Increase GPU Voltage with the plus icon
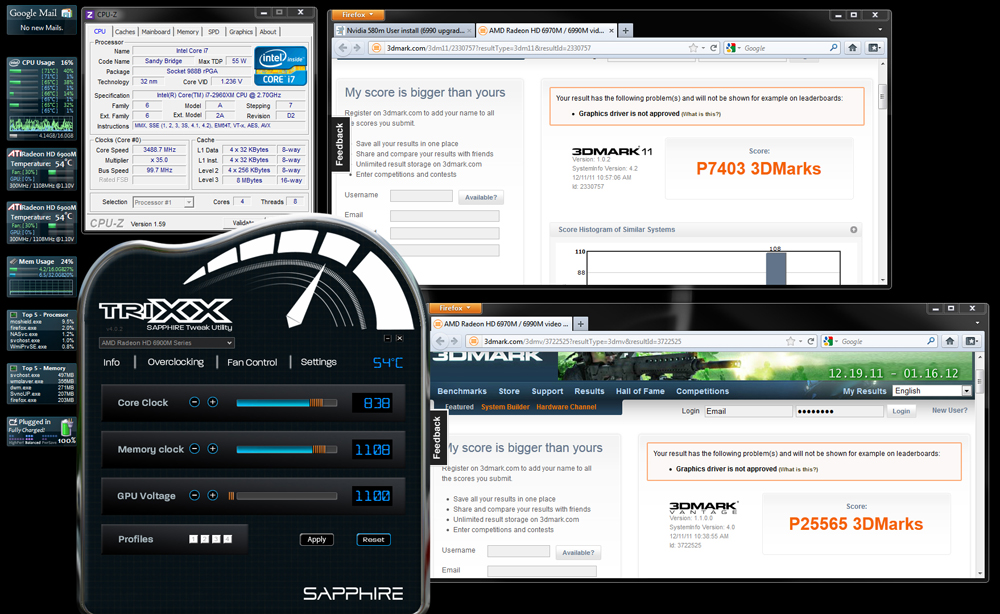The height and width of the screenshot is (614, 1000). coord(213,495)
